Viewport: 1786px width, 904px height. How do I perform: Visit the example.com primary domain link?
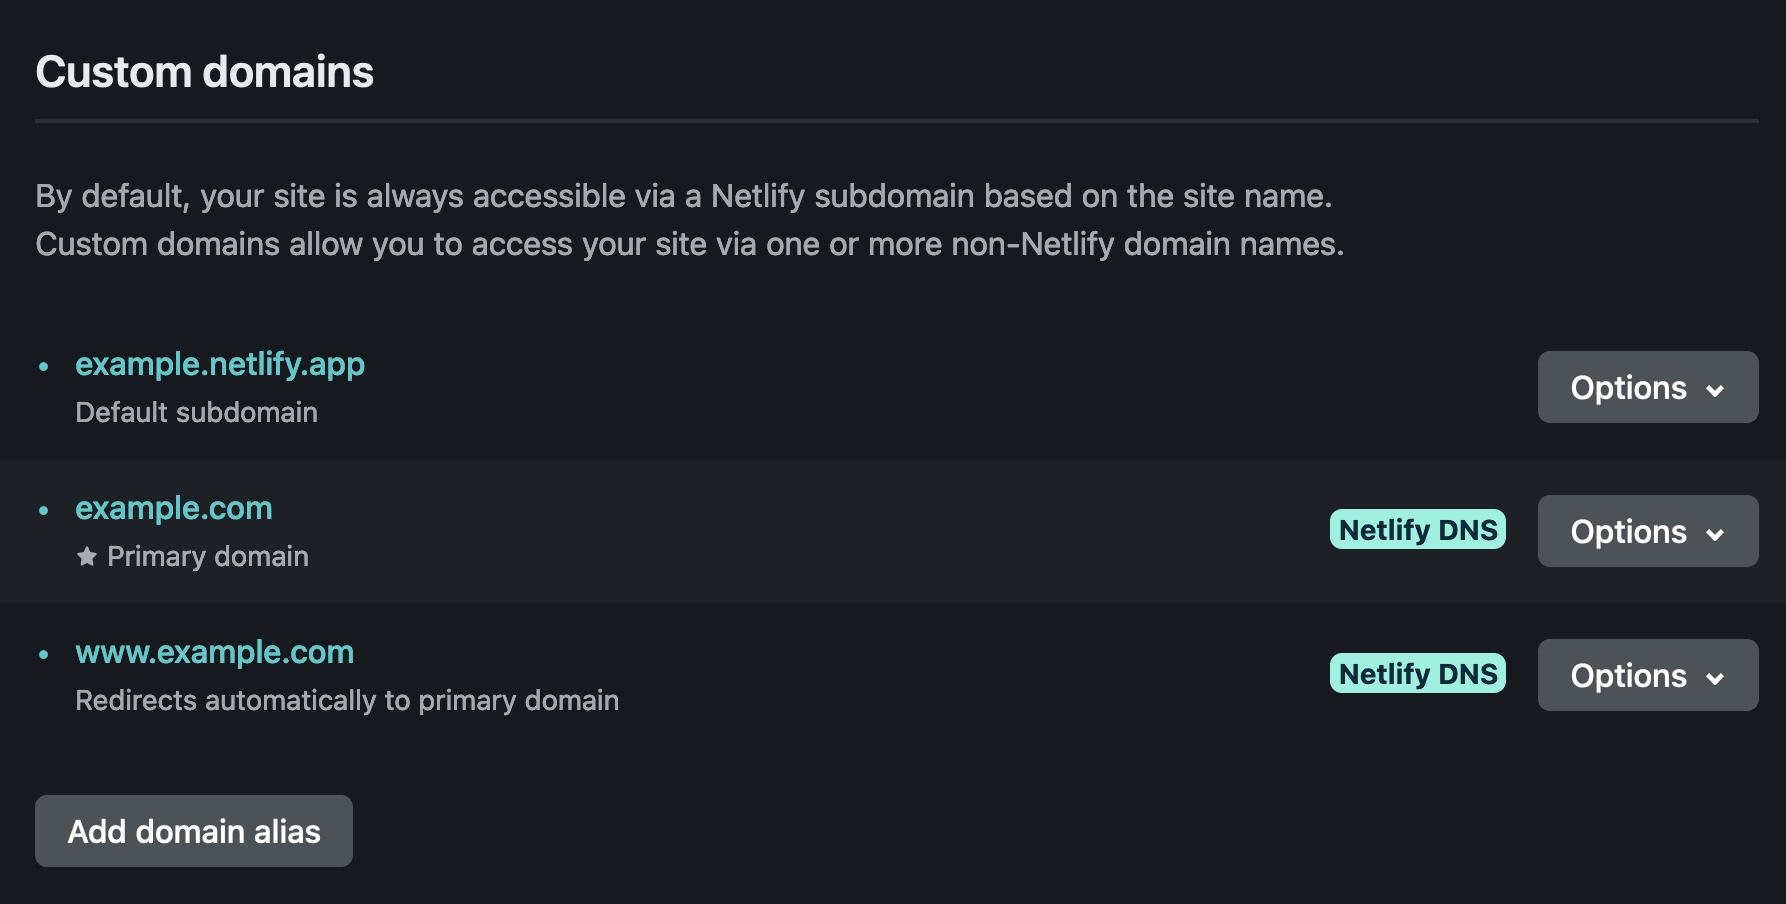click(174, 508)
